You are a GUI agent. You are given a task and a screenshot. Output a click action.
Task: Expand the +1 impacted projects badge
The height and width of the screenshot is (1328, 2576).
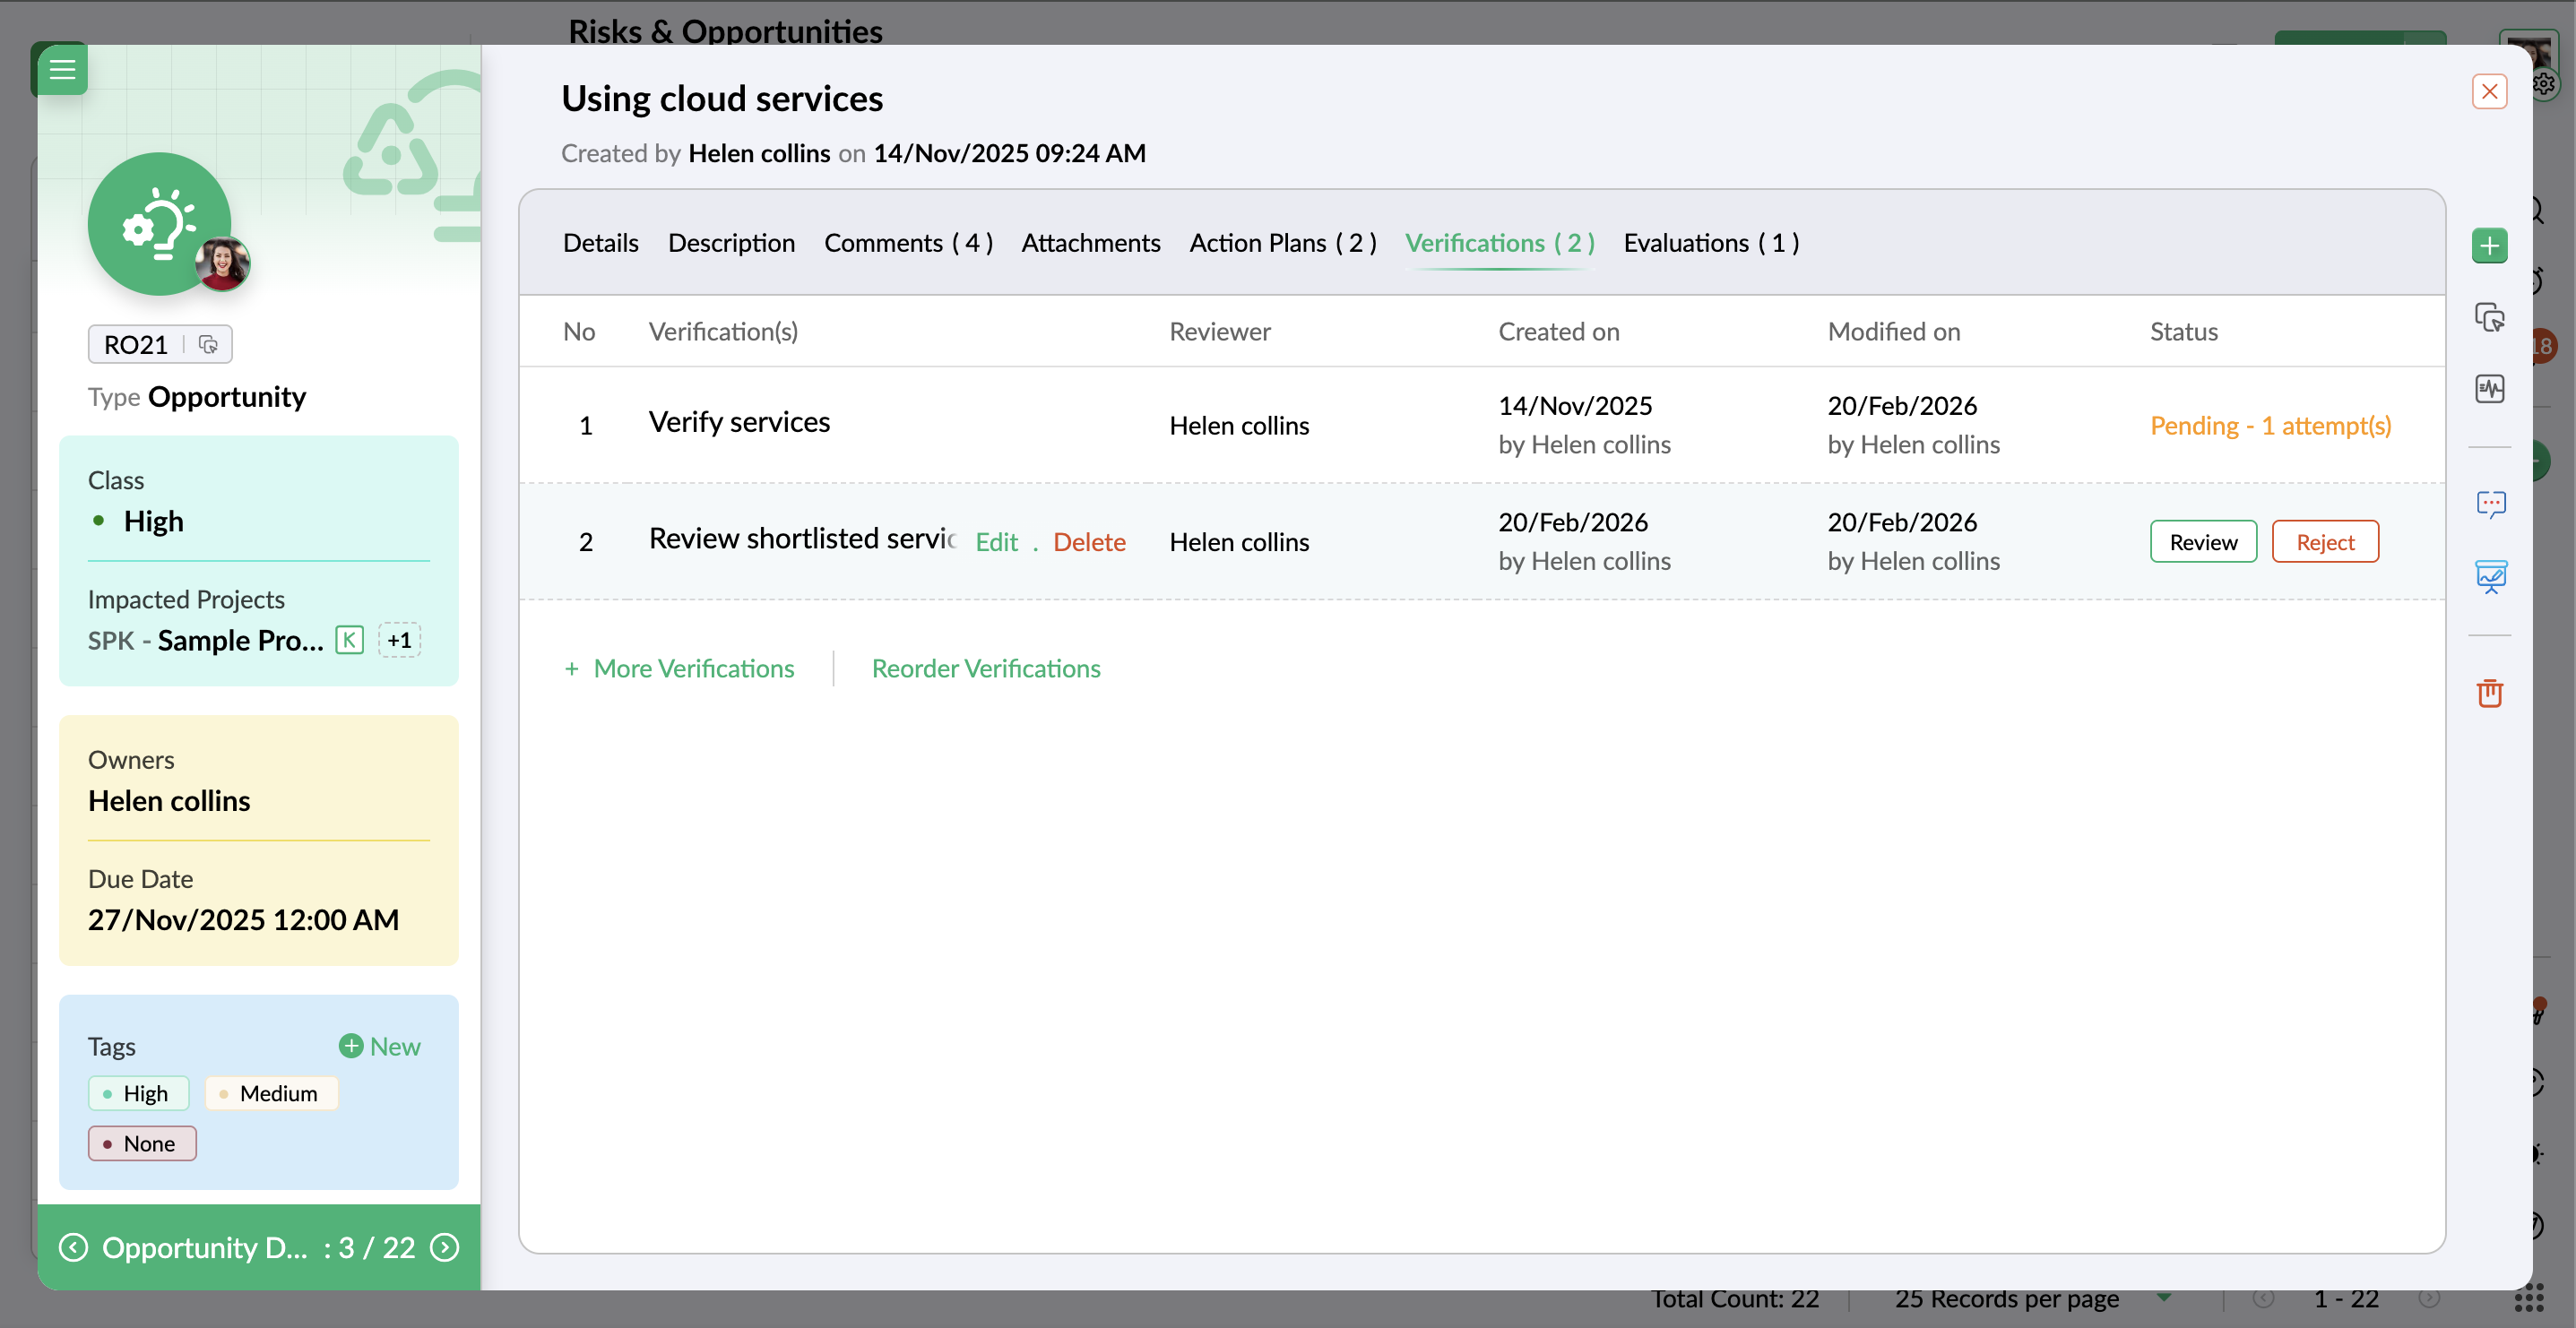pyautogui.click(x=399, y=640)
